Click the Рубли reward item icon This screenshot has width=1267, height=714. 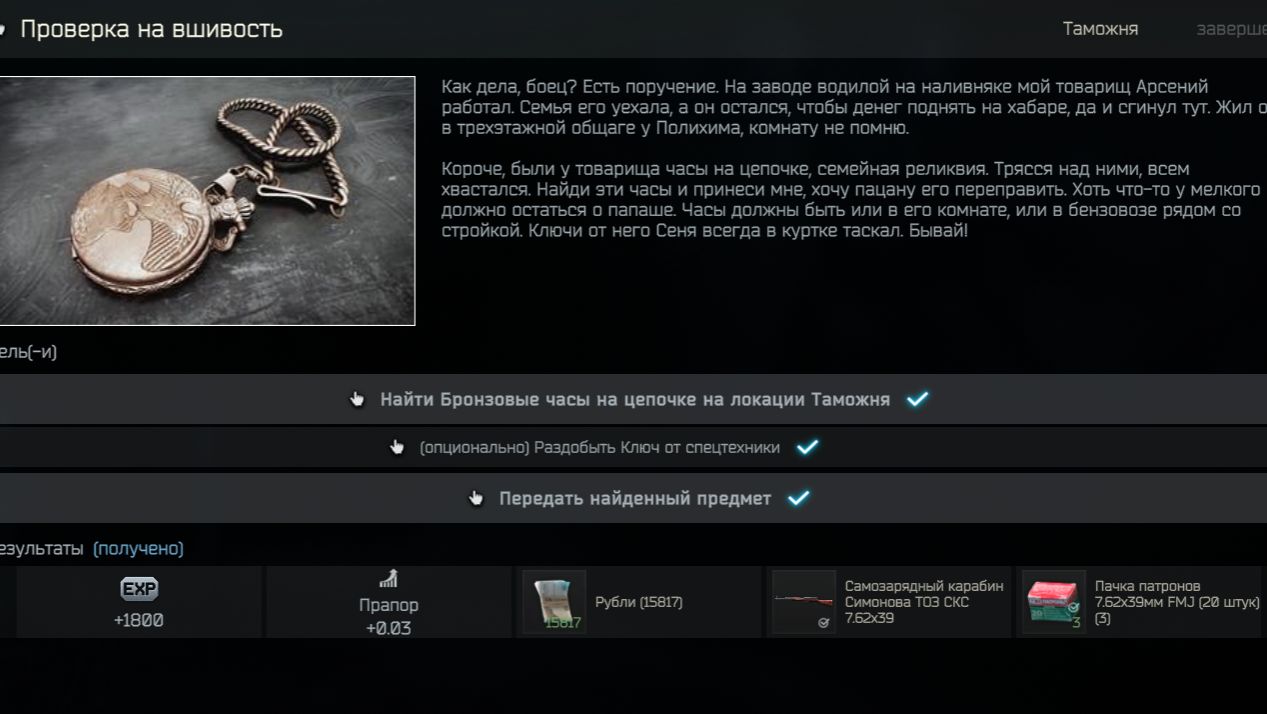(553, 603)
